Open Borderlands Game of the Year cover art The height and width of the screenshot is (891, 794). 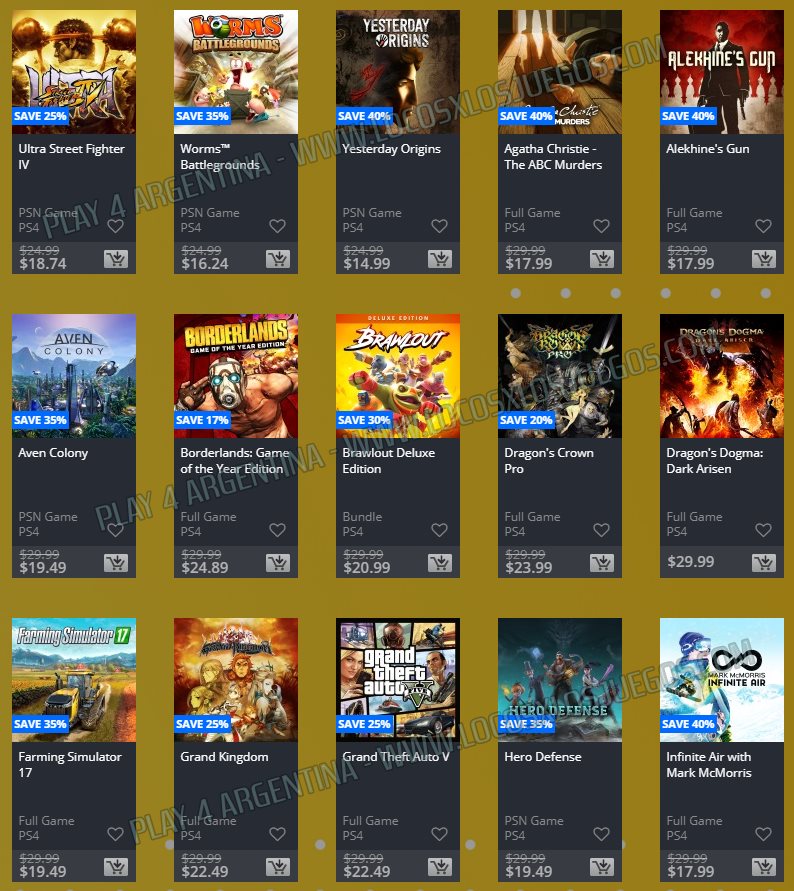236,376
